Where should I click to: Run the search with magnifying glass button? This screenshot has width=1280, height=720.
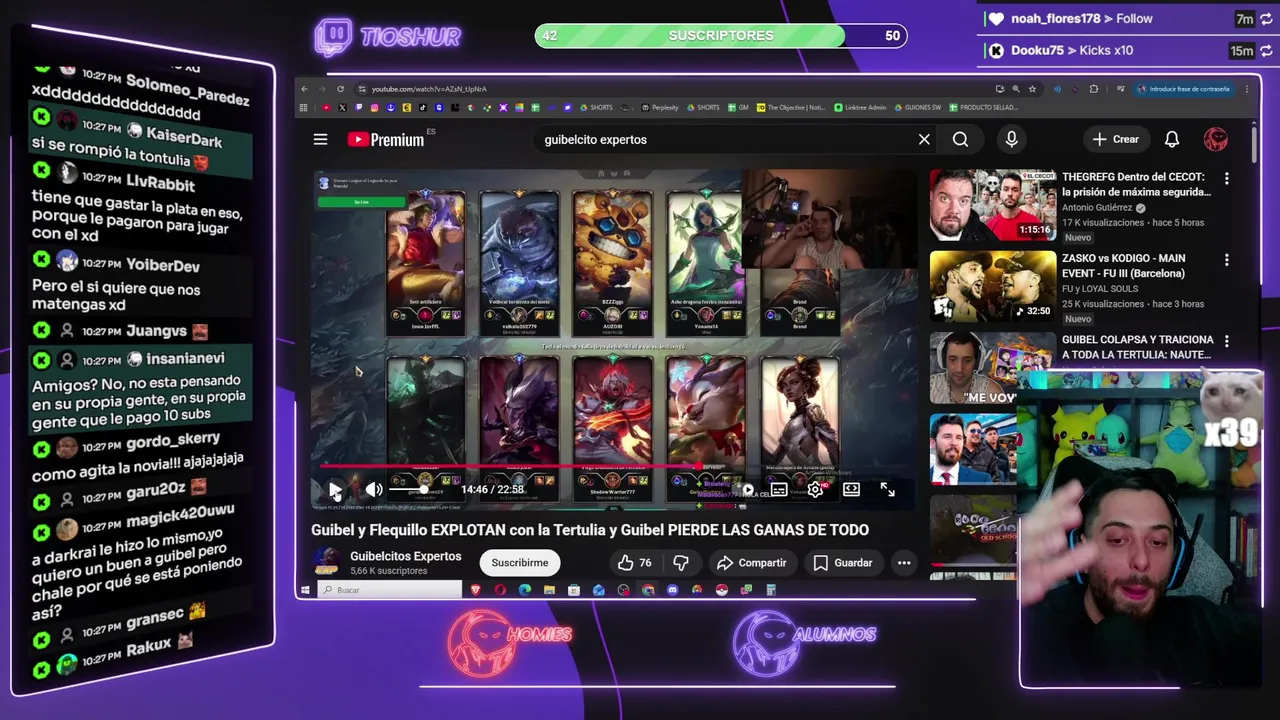(x=960, y=140)
